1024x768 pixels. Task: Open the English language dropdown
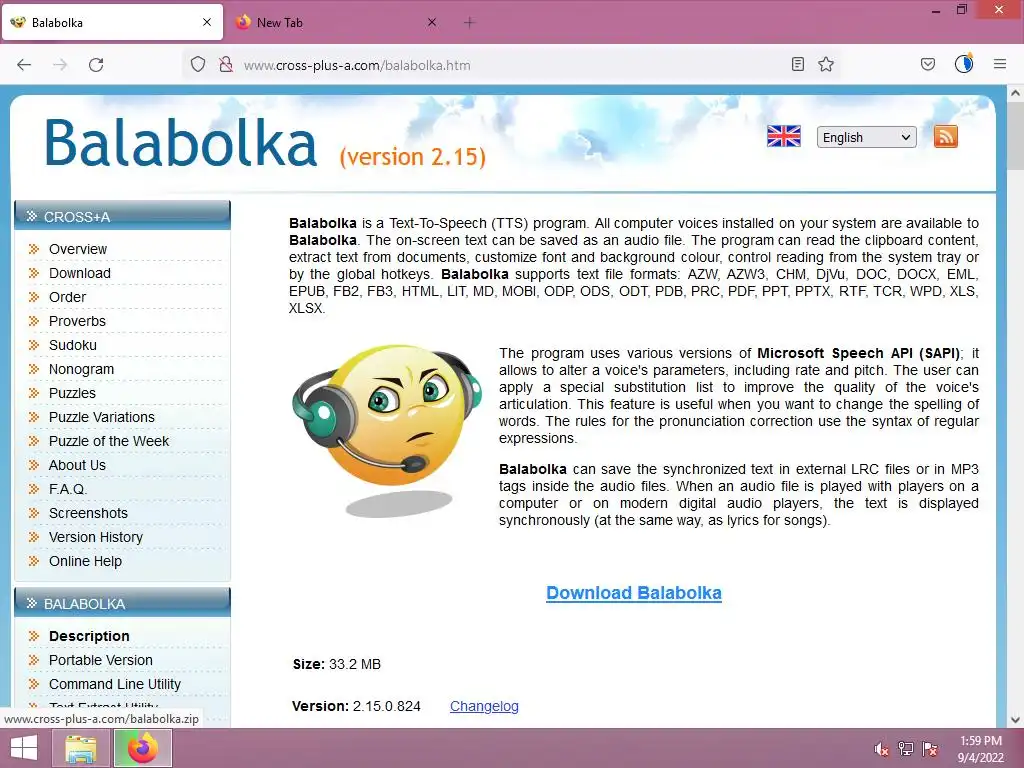click(867, 137)
